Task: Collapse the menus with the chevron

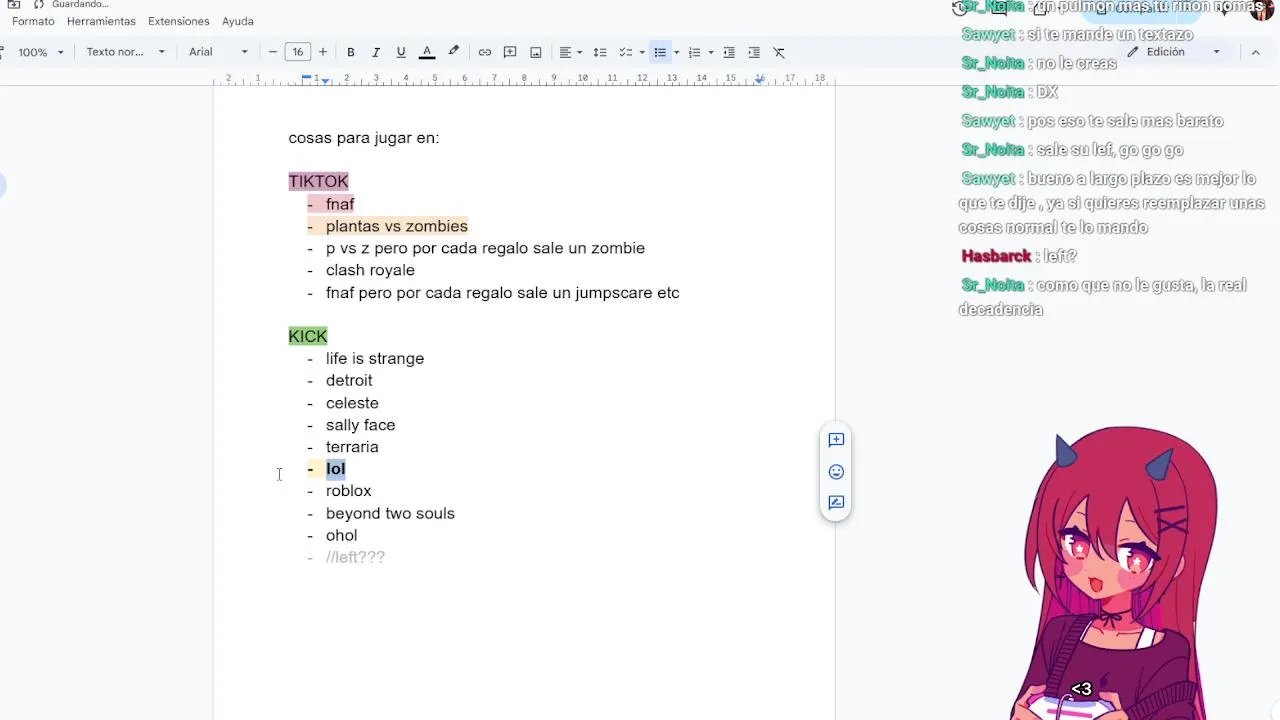Action: [x=1255, y=52]
